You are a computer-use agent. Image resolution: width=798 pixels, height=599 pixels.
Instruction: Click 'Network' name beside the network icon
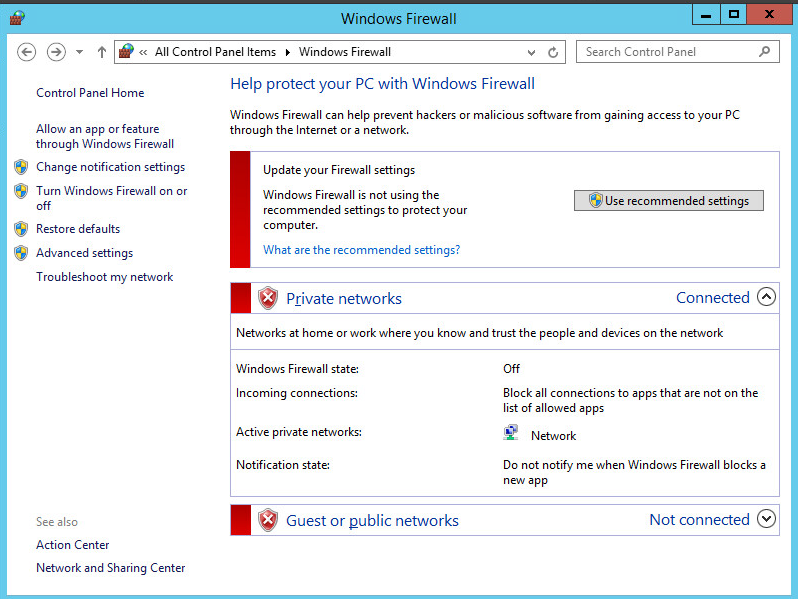(553, 436)
